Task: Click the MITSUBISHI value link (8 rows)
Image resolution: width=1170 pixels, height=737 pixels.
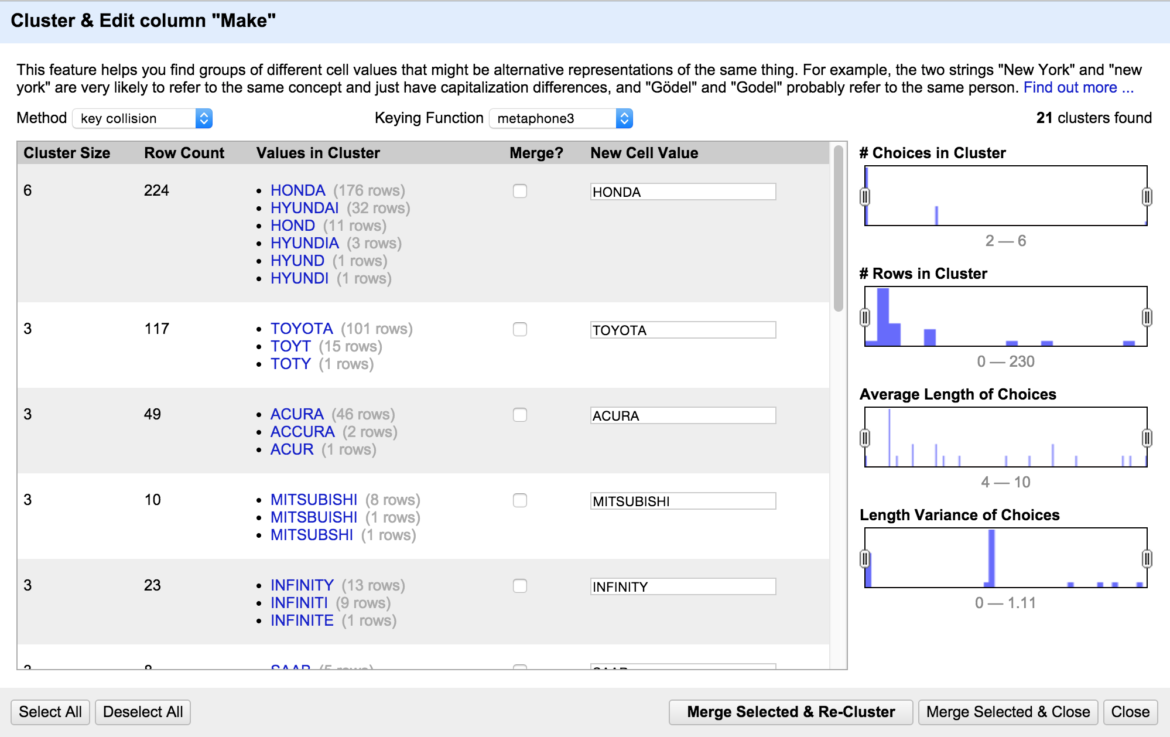Action: point(313,500)
